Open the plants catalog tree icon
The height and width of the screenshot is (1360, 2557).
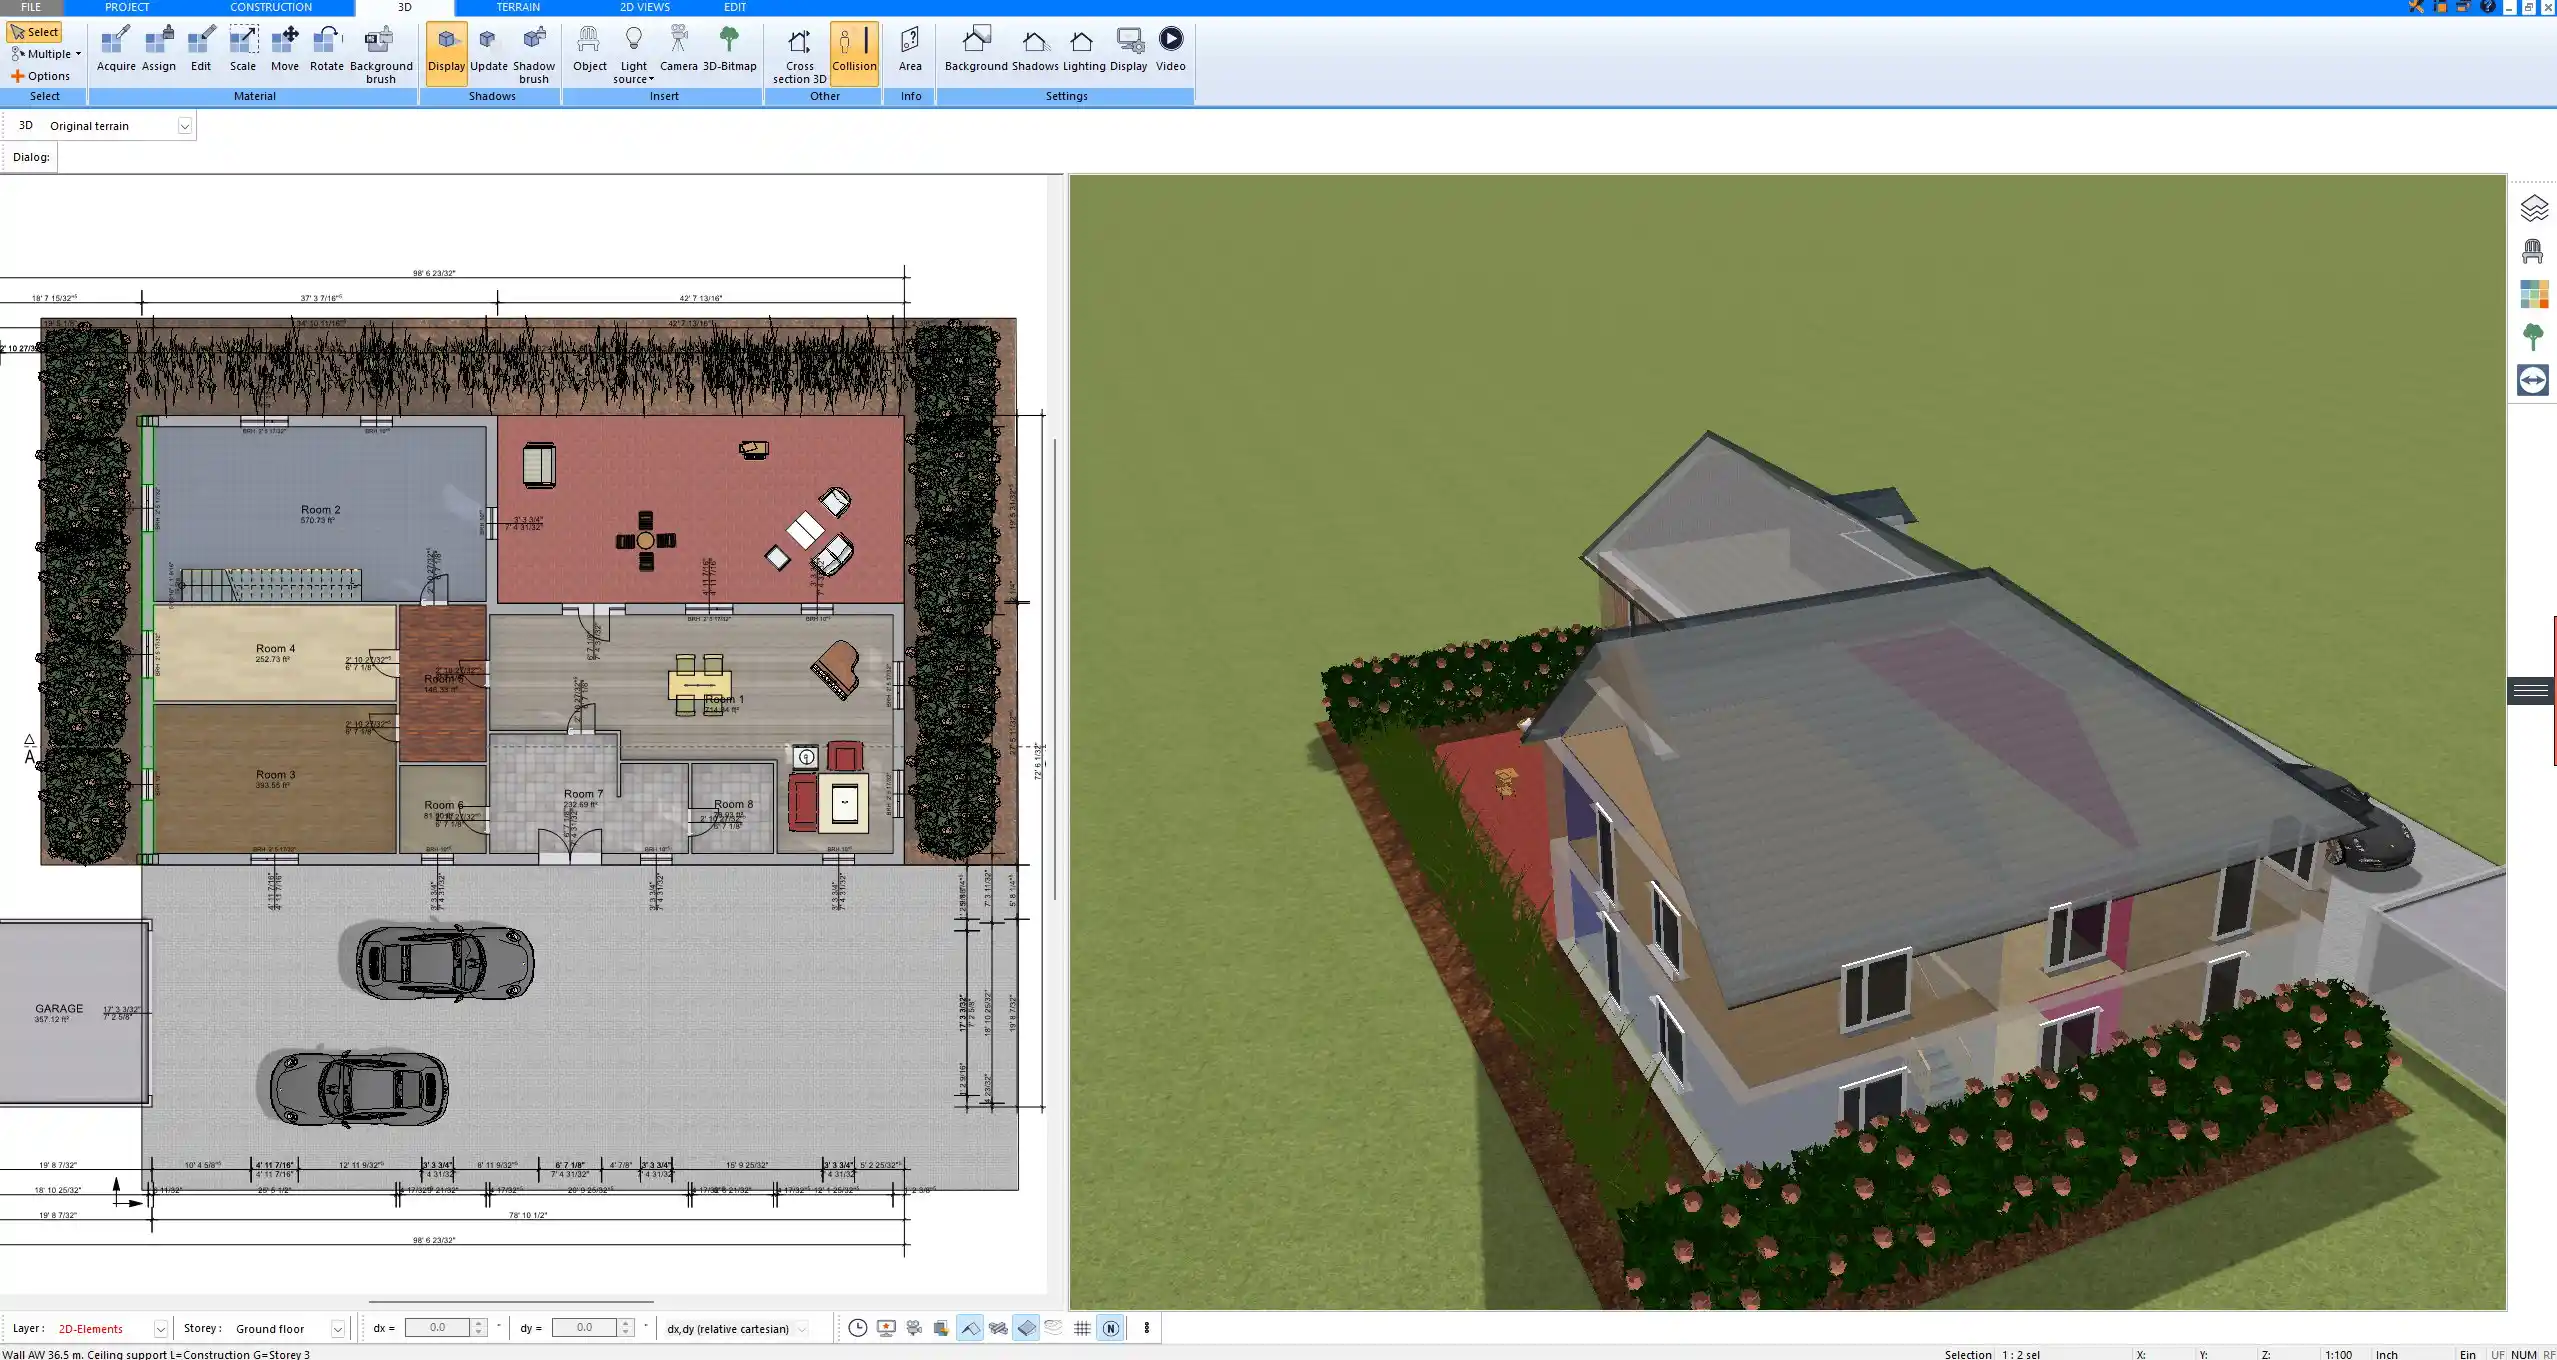(x=2533, y=337)
